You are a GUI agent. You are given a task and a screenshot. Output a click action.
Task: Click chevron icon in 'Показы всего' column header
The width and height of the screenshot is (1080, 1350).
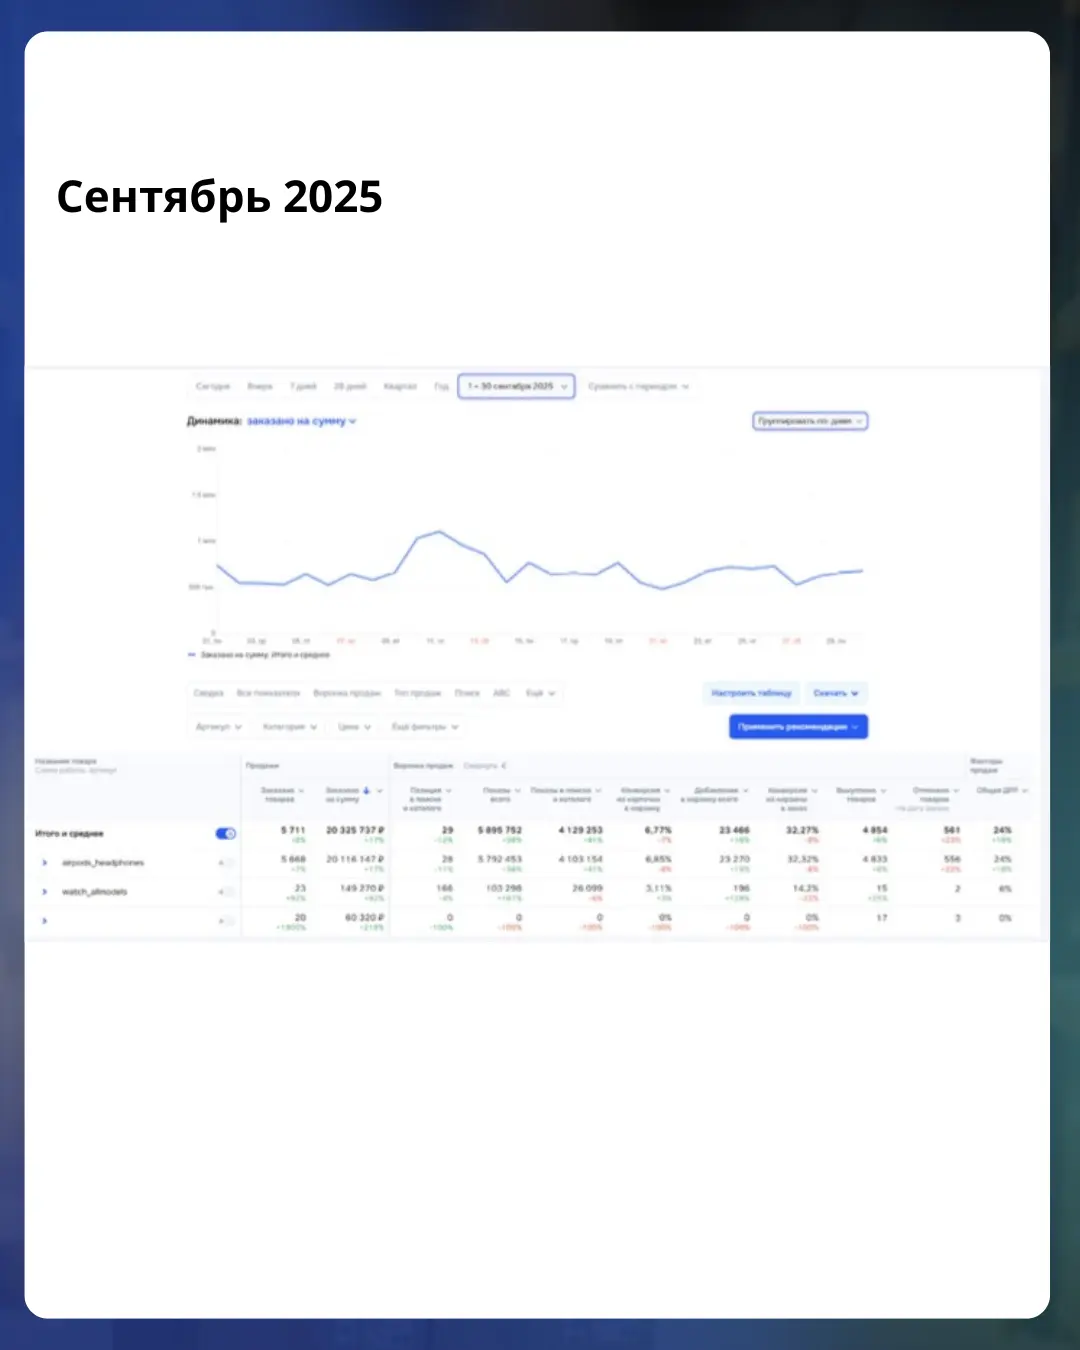pos(517,791)
